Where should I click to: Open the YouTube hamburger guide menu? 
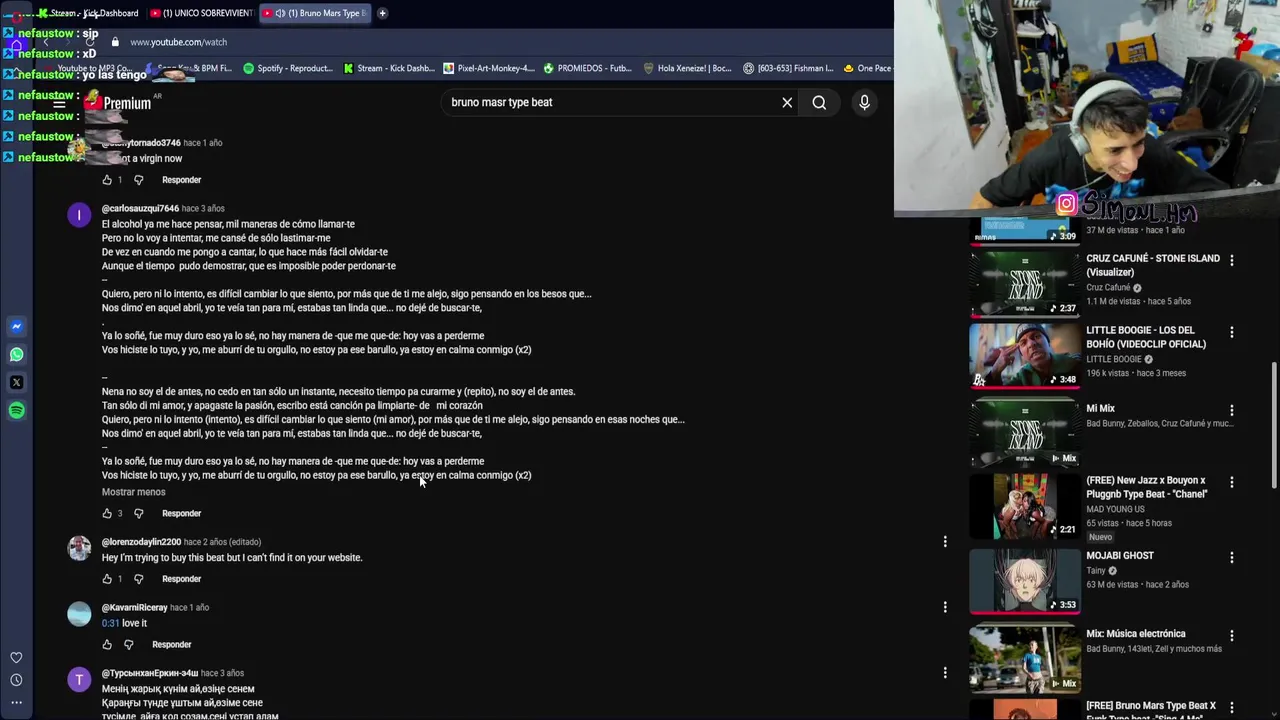[59, 103]
